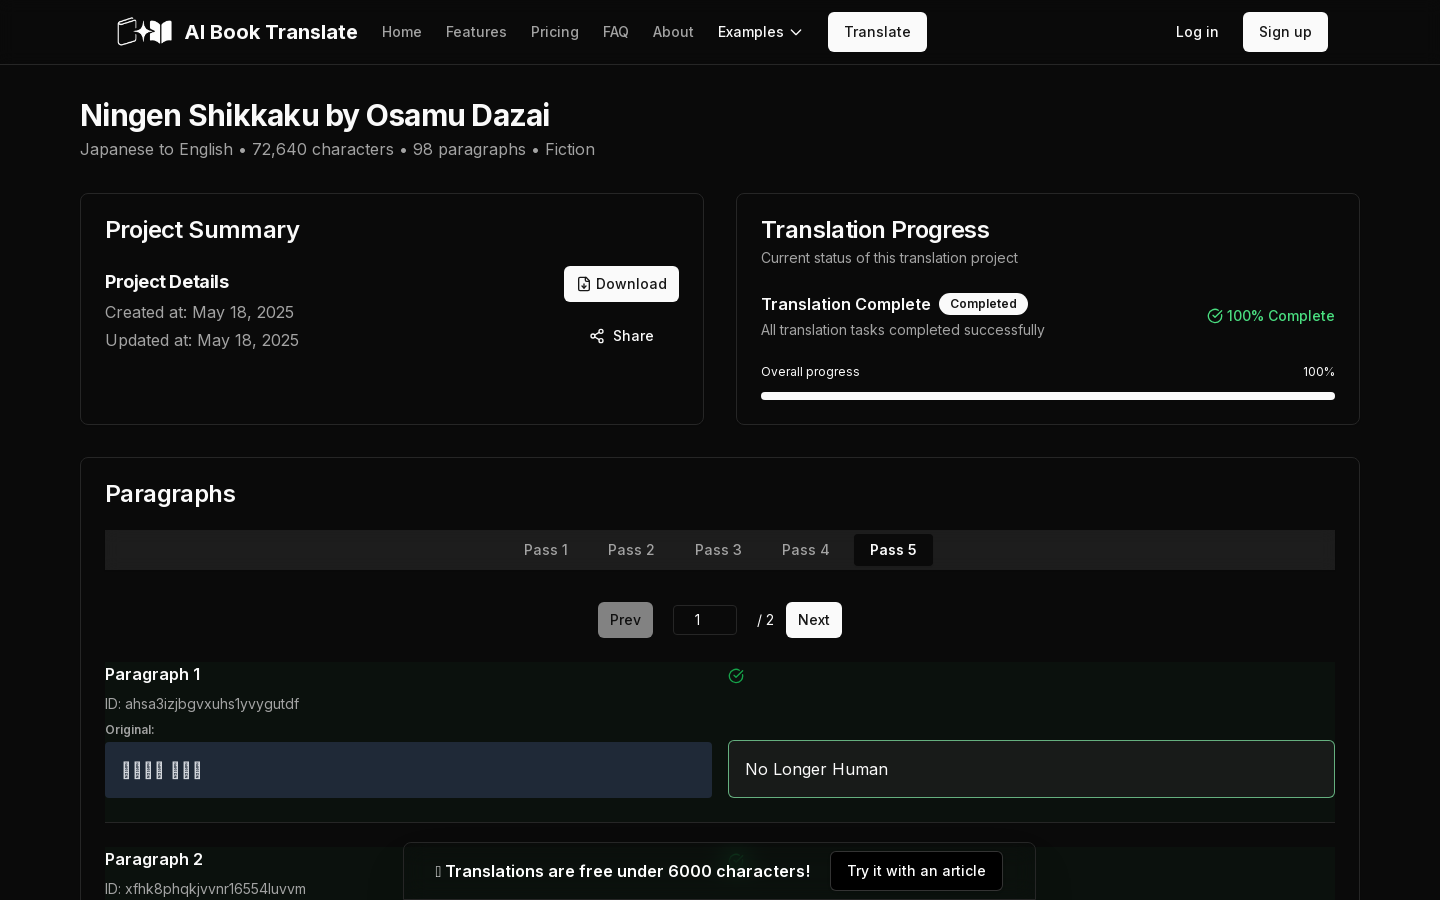The image size is (1440, 900).
Task: Click the 'Paragraph 2' heading
Action: point(154,859)
